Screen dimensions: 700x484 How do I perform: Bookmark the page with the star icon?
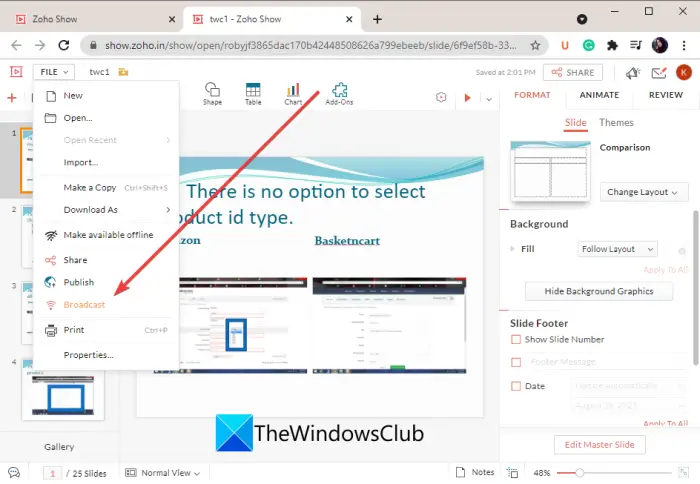[x=535, y=45]
